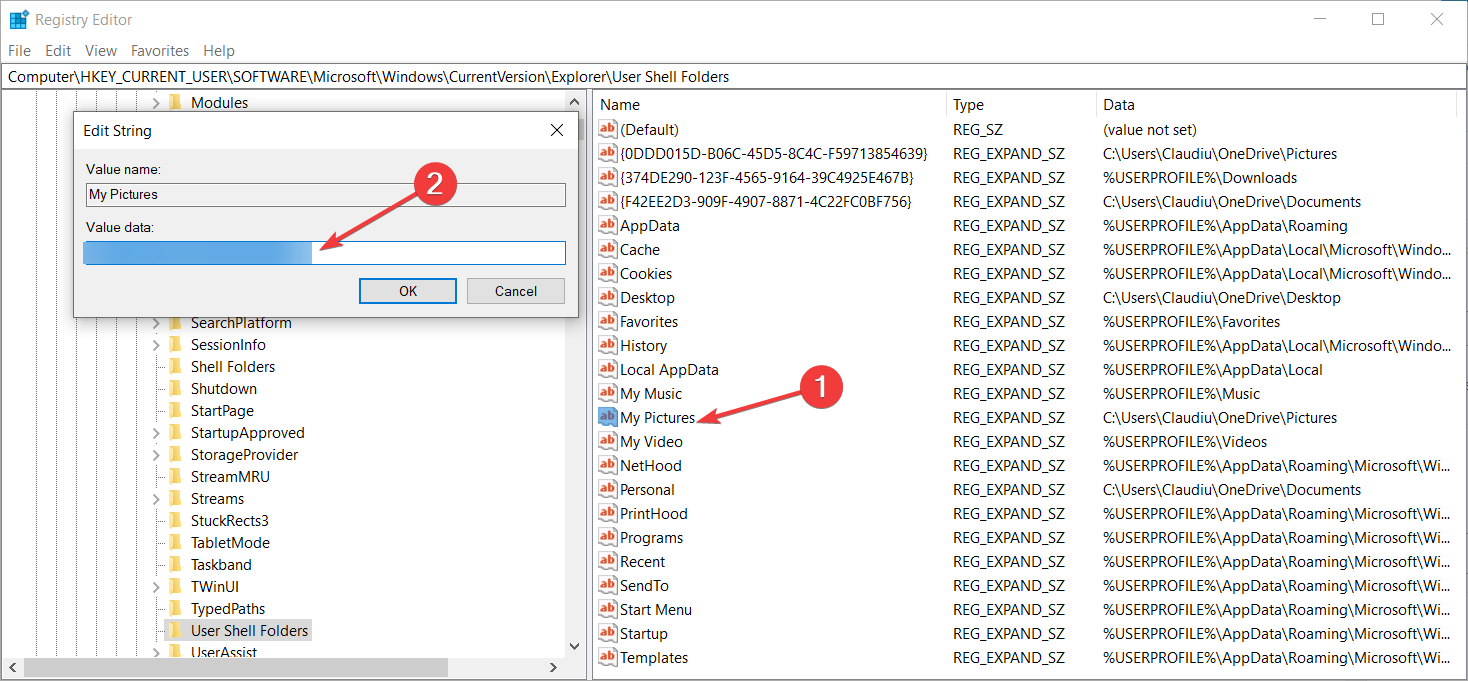Click the registry path address bar
The image size is (1468, 681).
(x=733, y=77)
